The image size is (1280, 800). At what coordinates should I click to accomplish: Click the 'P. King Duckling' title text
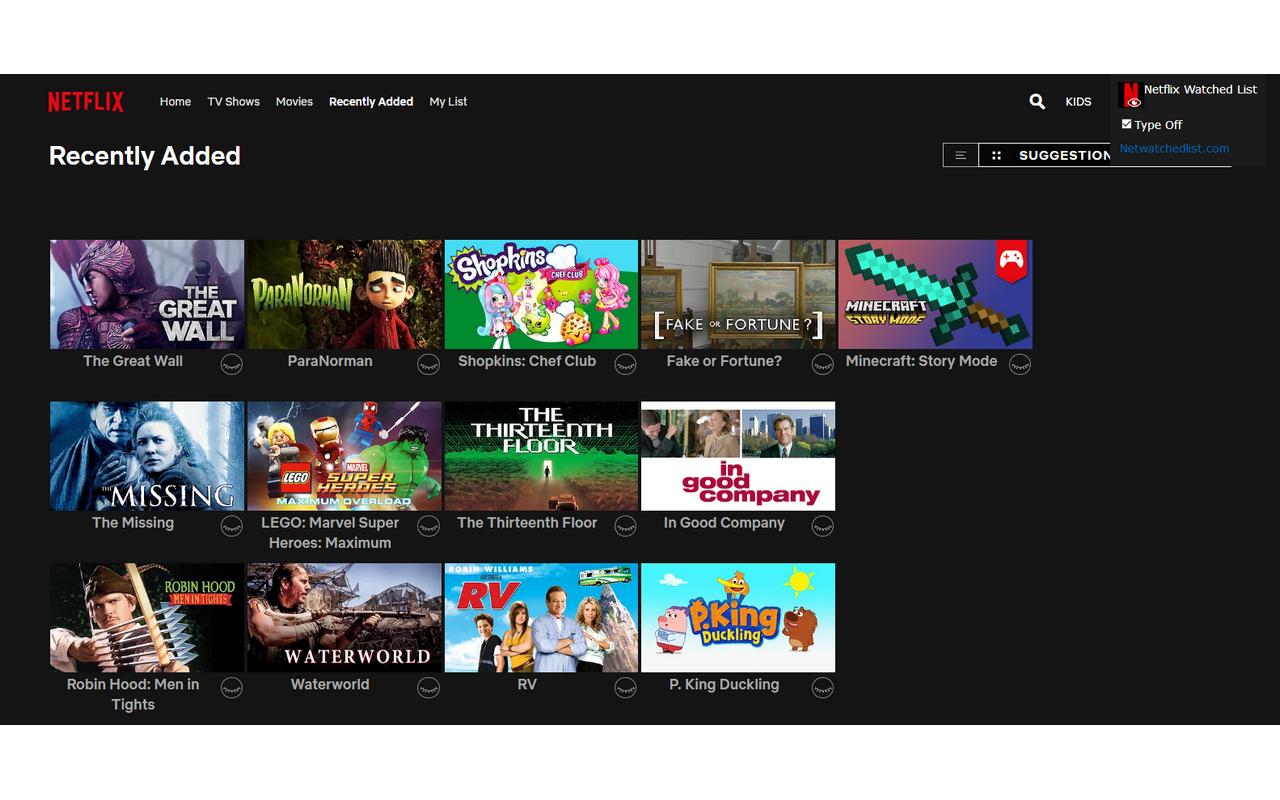pos(724,685)
